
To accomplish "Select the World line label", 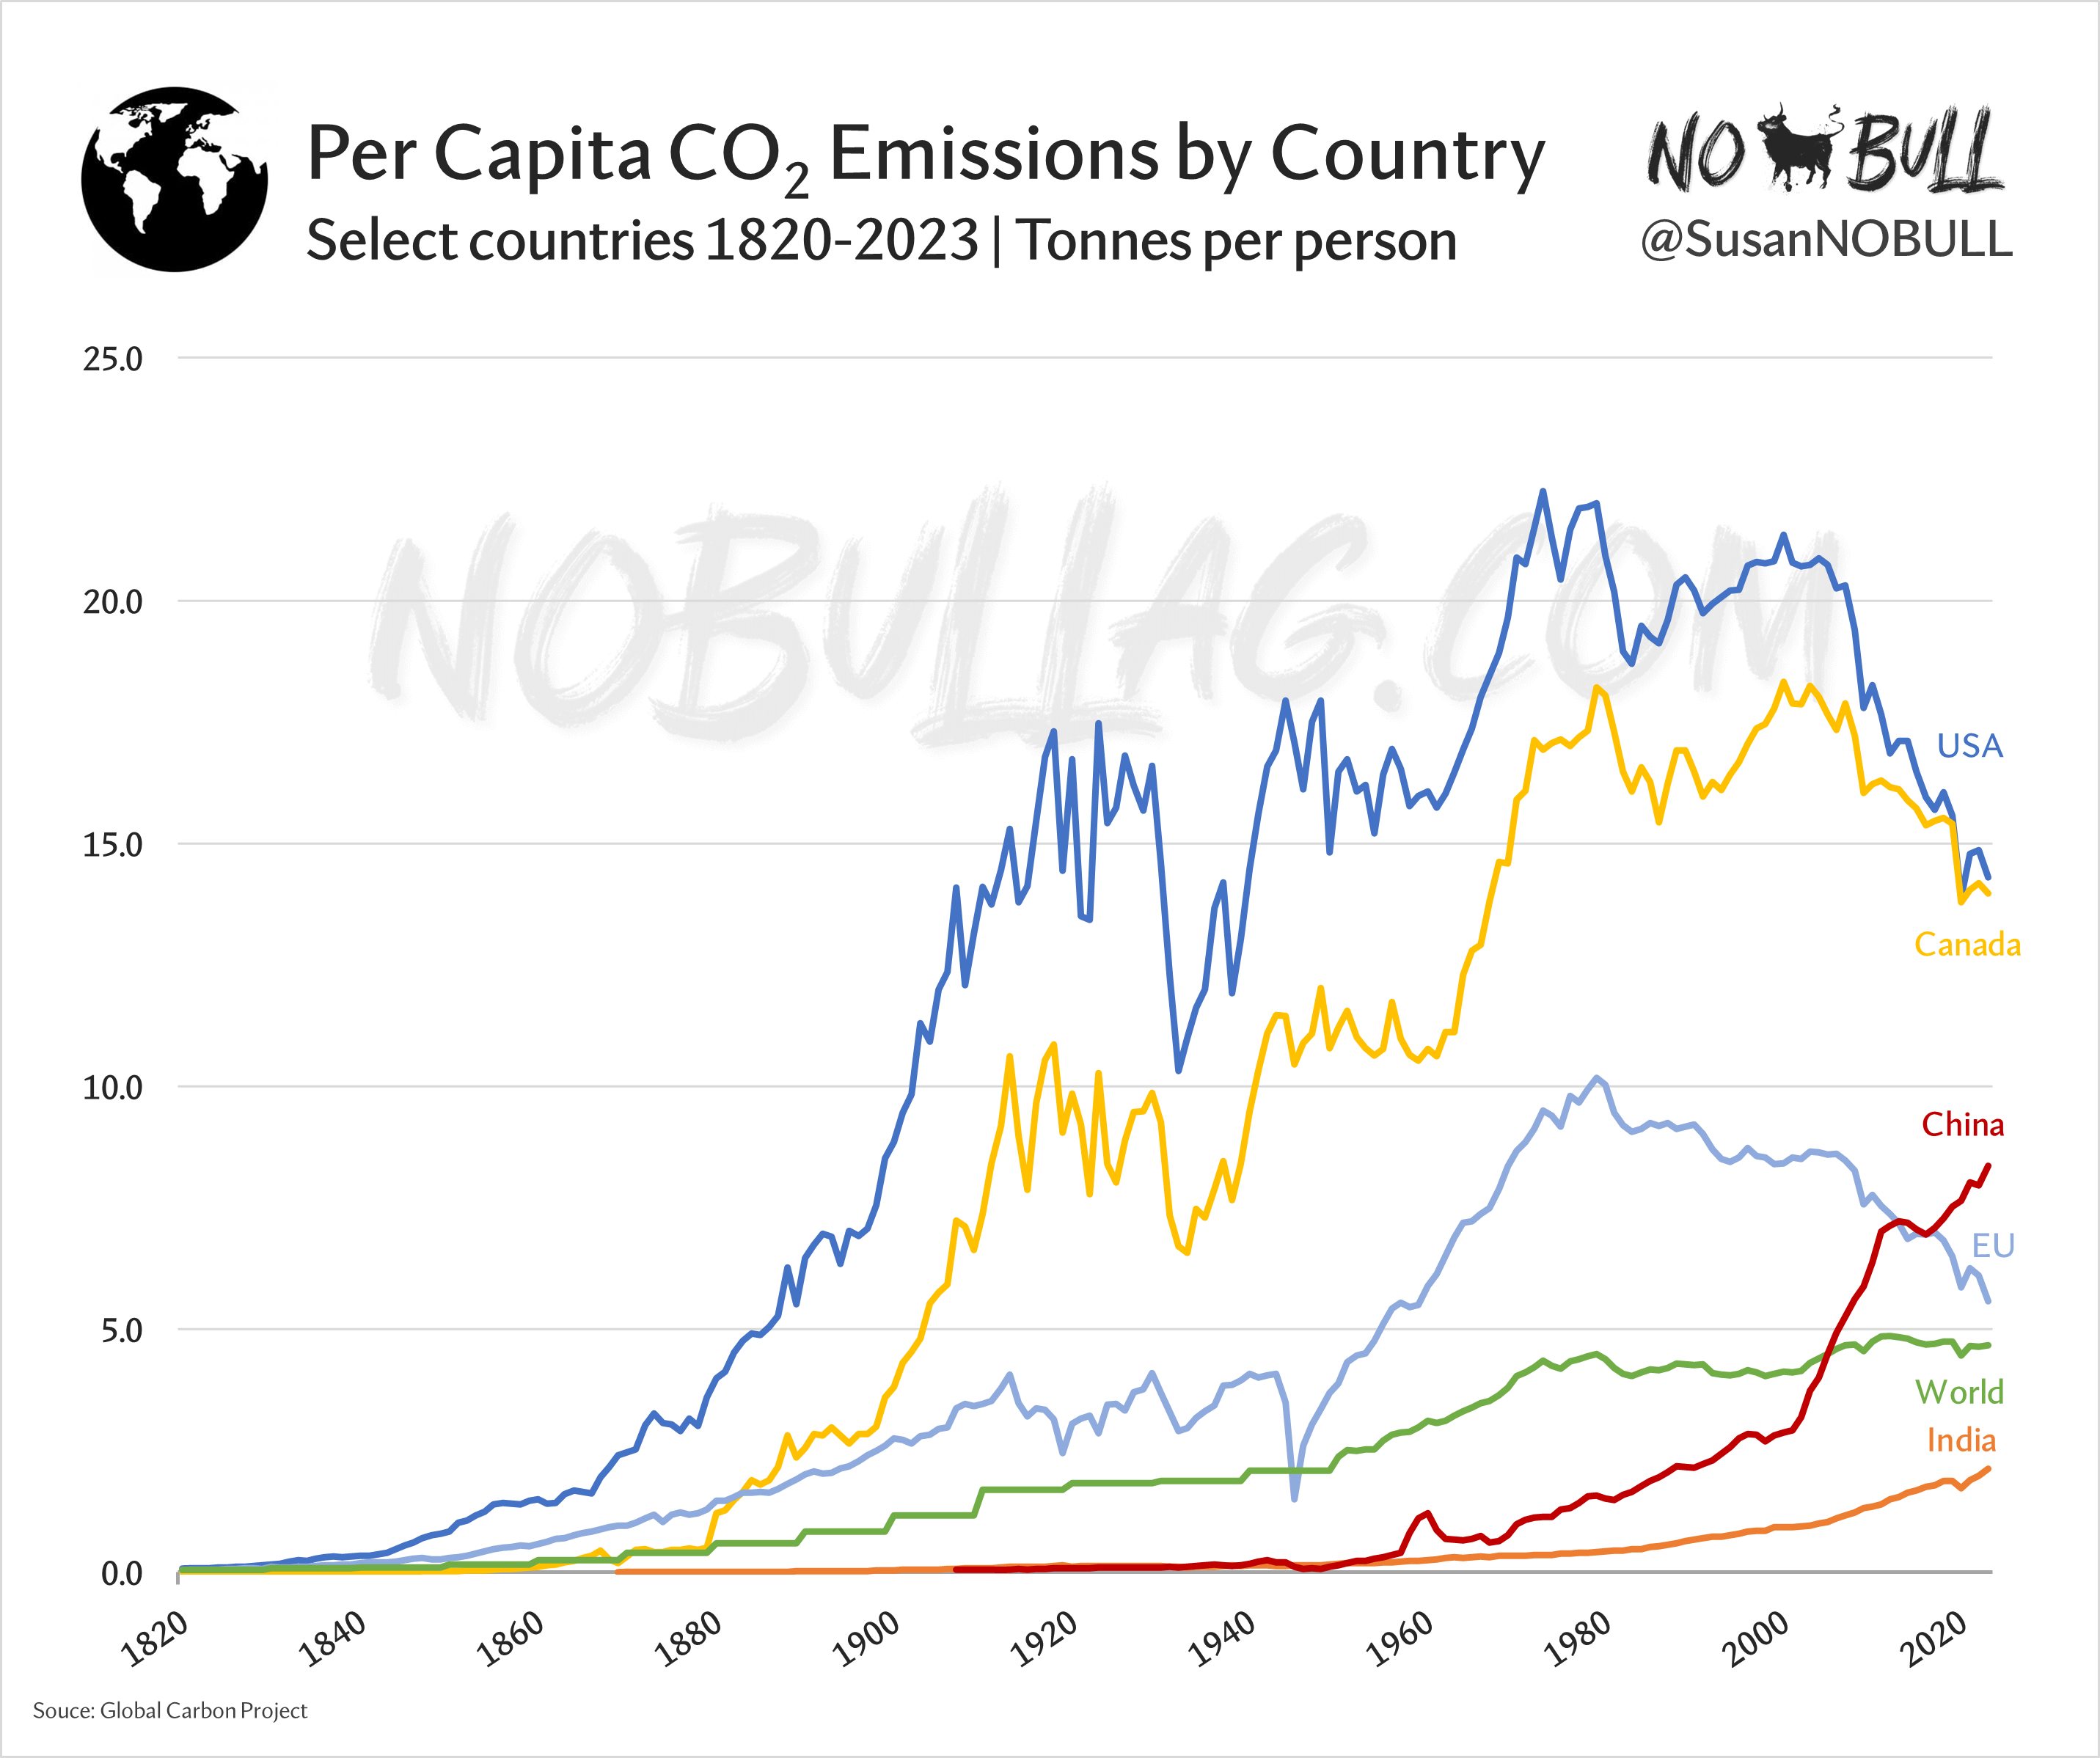I will tap(1959, 1391).
